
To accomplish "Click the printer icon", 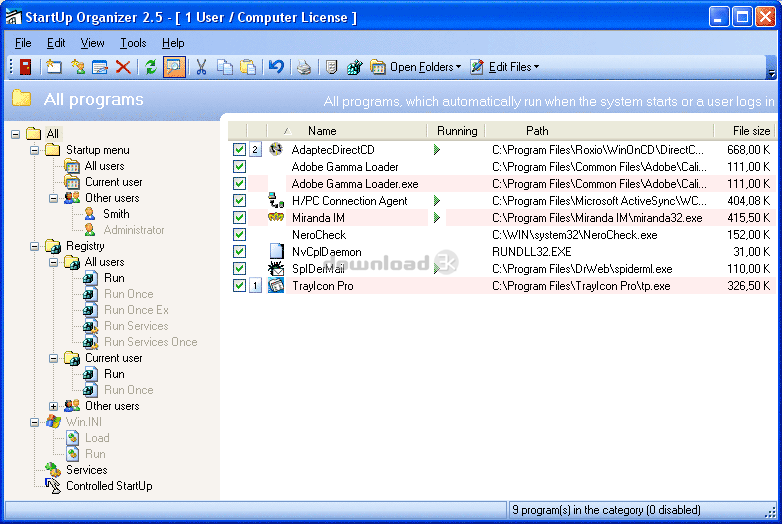I will coord(304,67).
